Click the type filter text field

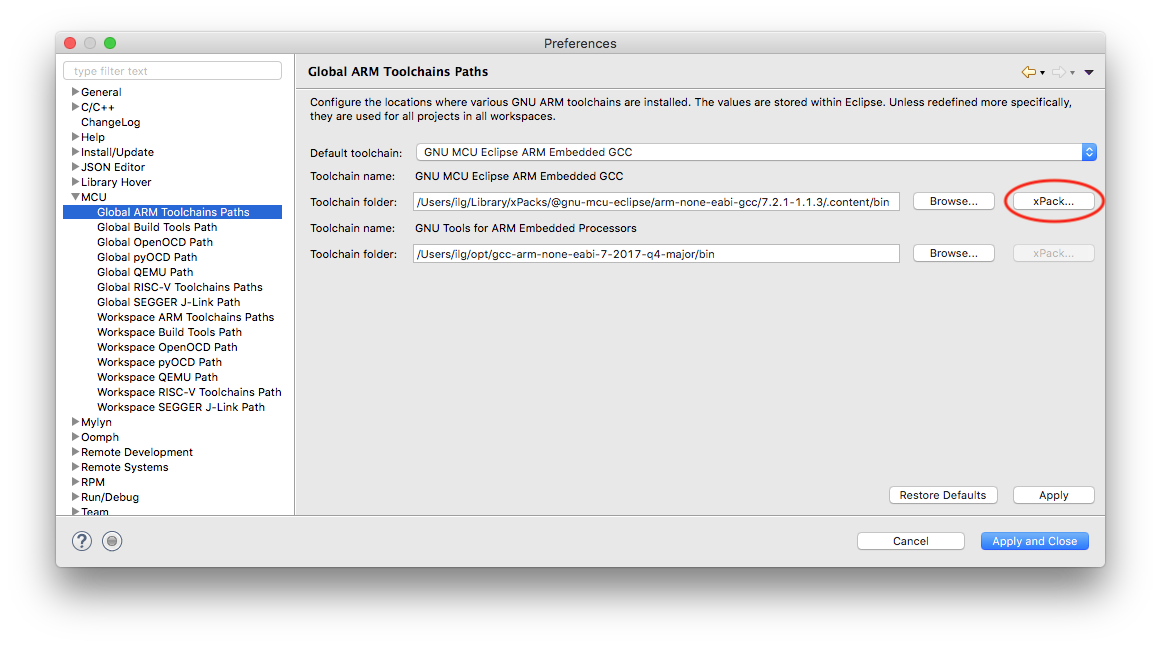tap(173, 71)
